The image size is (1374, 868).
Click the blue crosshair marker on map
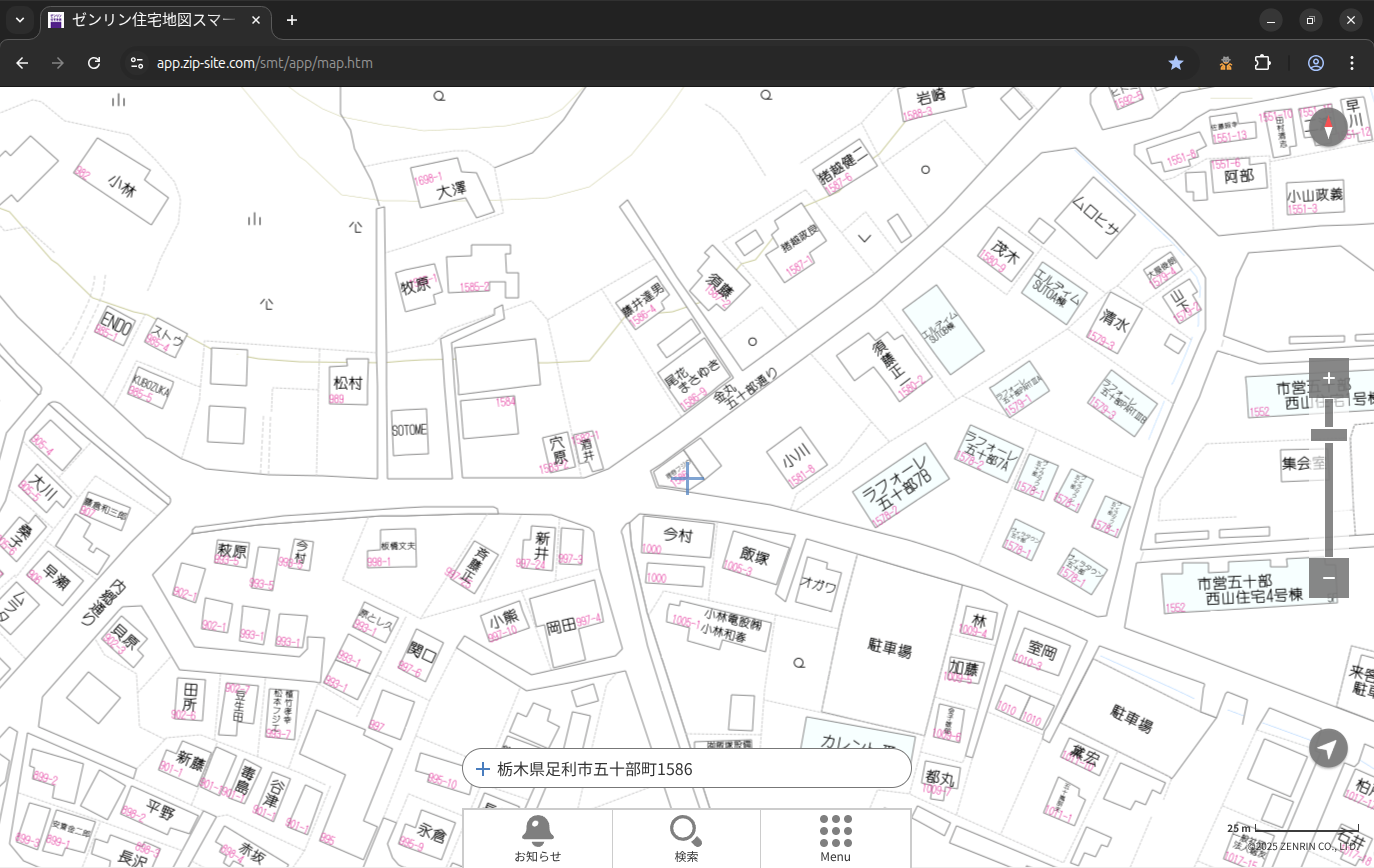pos(688,478)
